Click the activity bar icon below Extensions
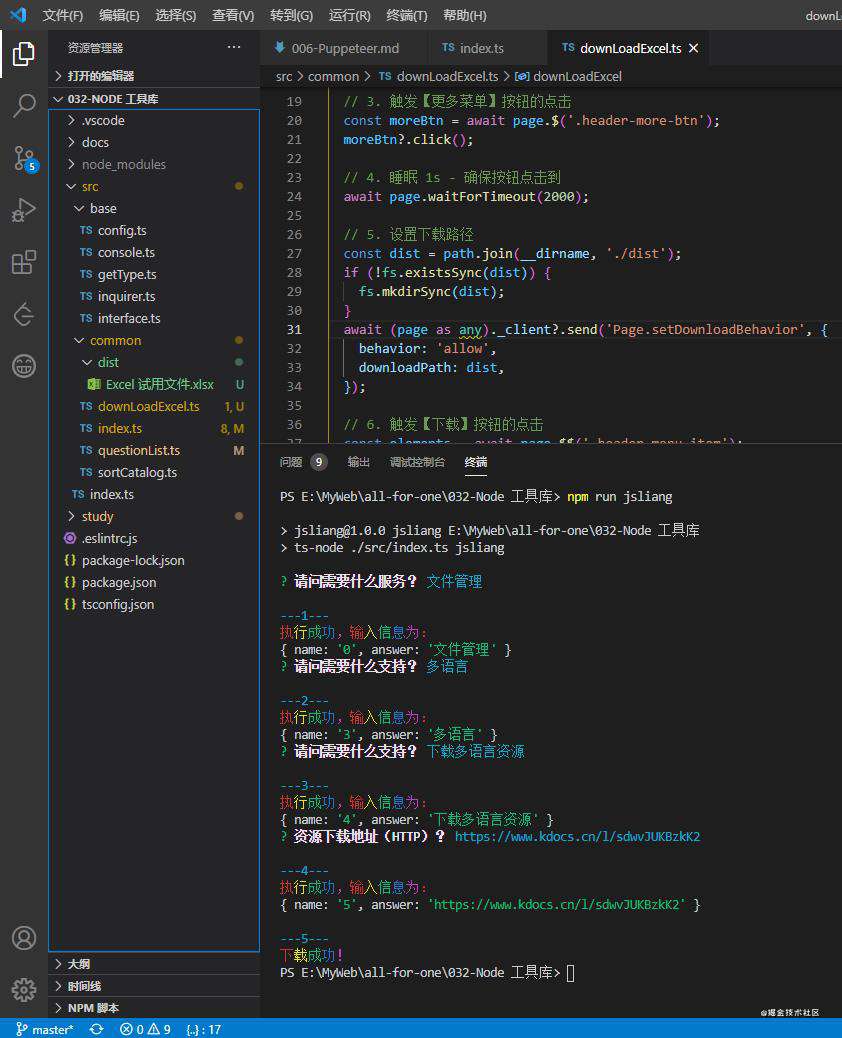Image resolution: width=842 pixels, height=1038 pixels. tap(24, 314)
